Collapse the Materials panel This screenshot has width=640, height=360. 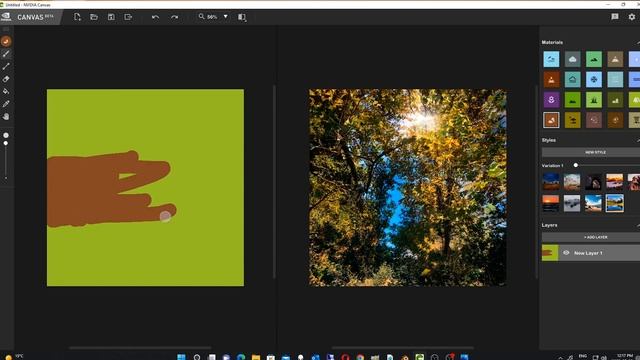tap(638, 42)
